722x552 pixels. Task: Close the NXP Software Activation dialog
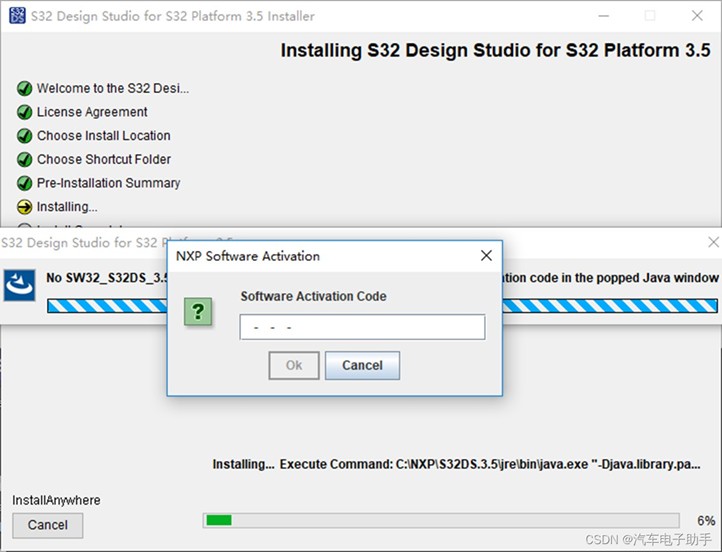tap(486, 256)
